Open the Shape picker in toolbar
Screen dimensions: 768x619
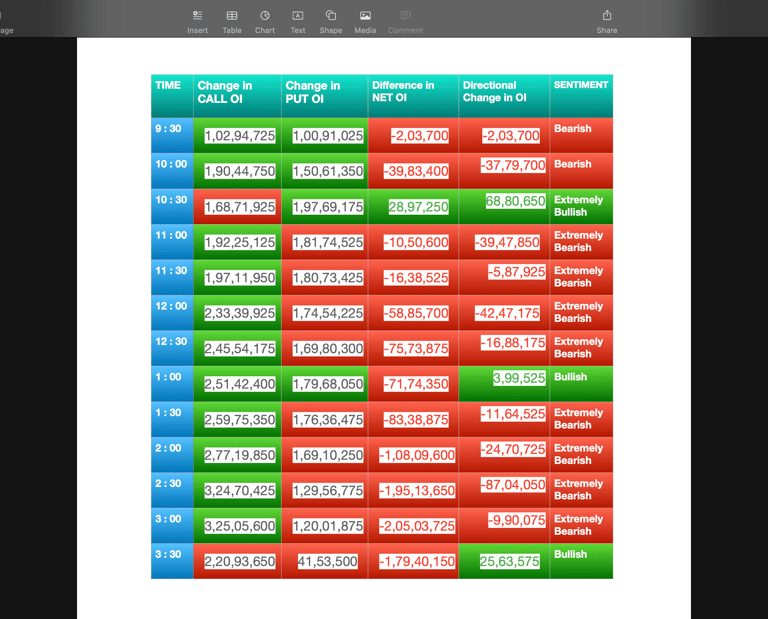[x=331, y=22]
